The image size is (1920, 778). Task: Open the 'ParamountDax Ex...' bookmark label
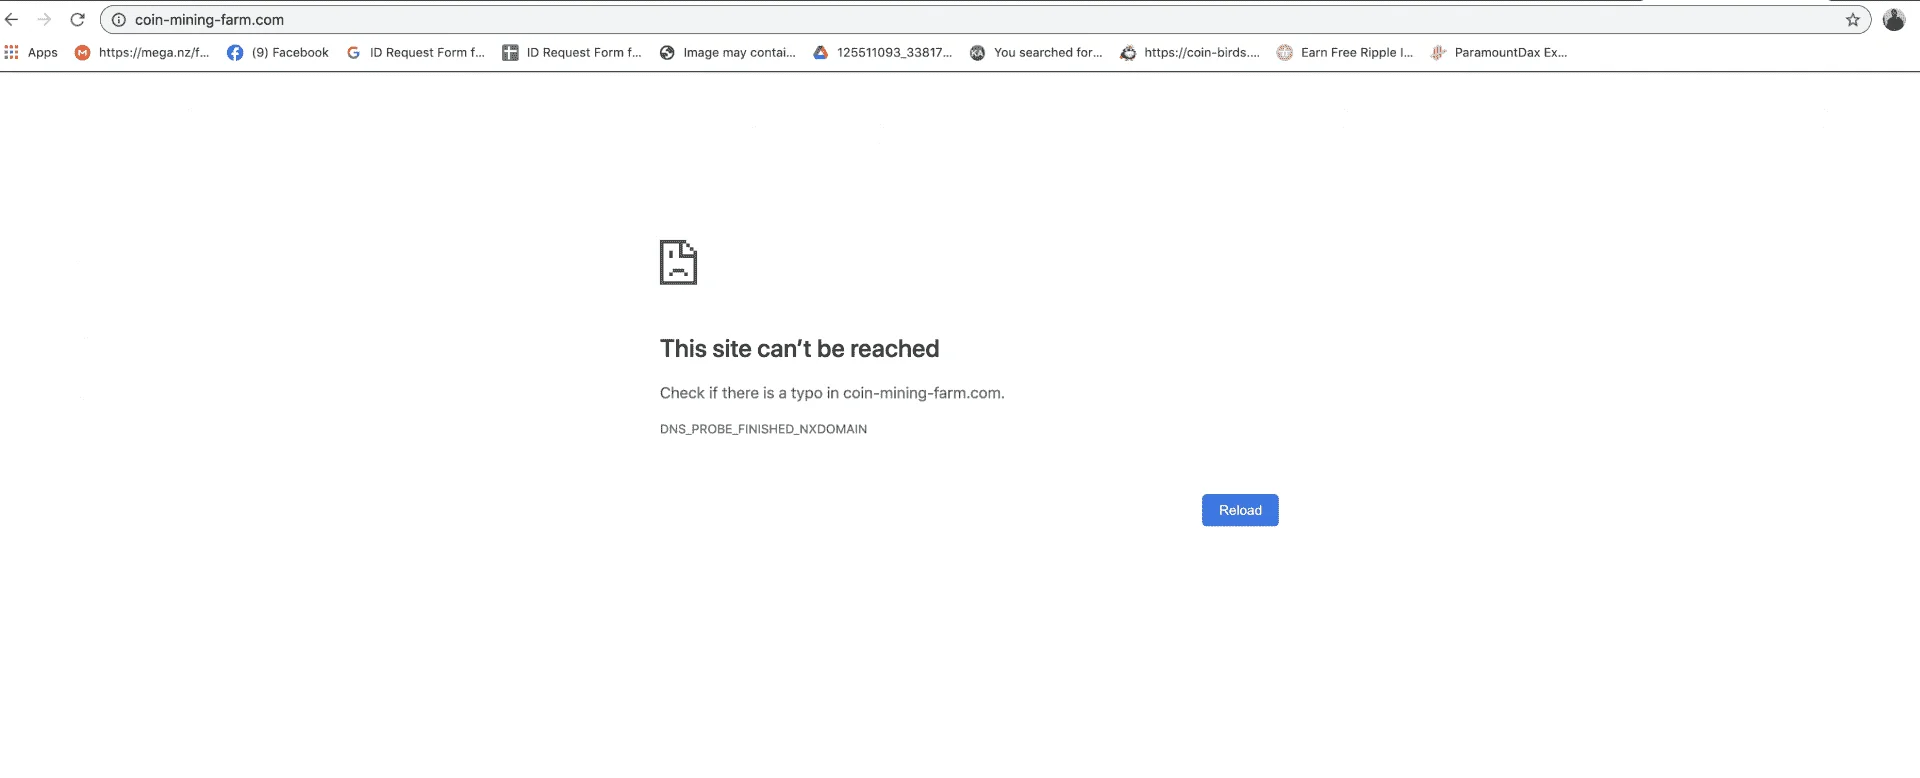(1511, 53)
